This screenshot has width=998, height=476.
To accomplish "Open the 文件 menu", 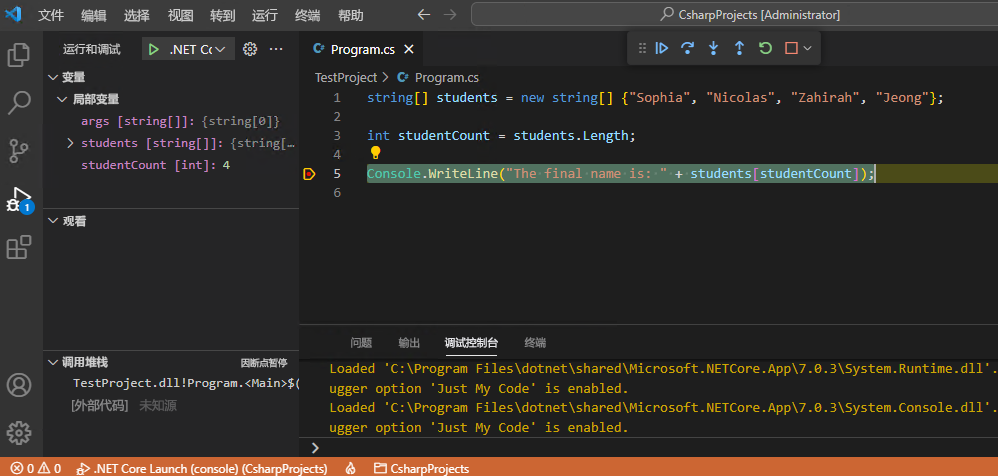I will (x=51, y=15).
